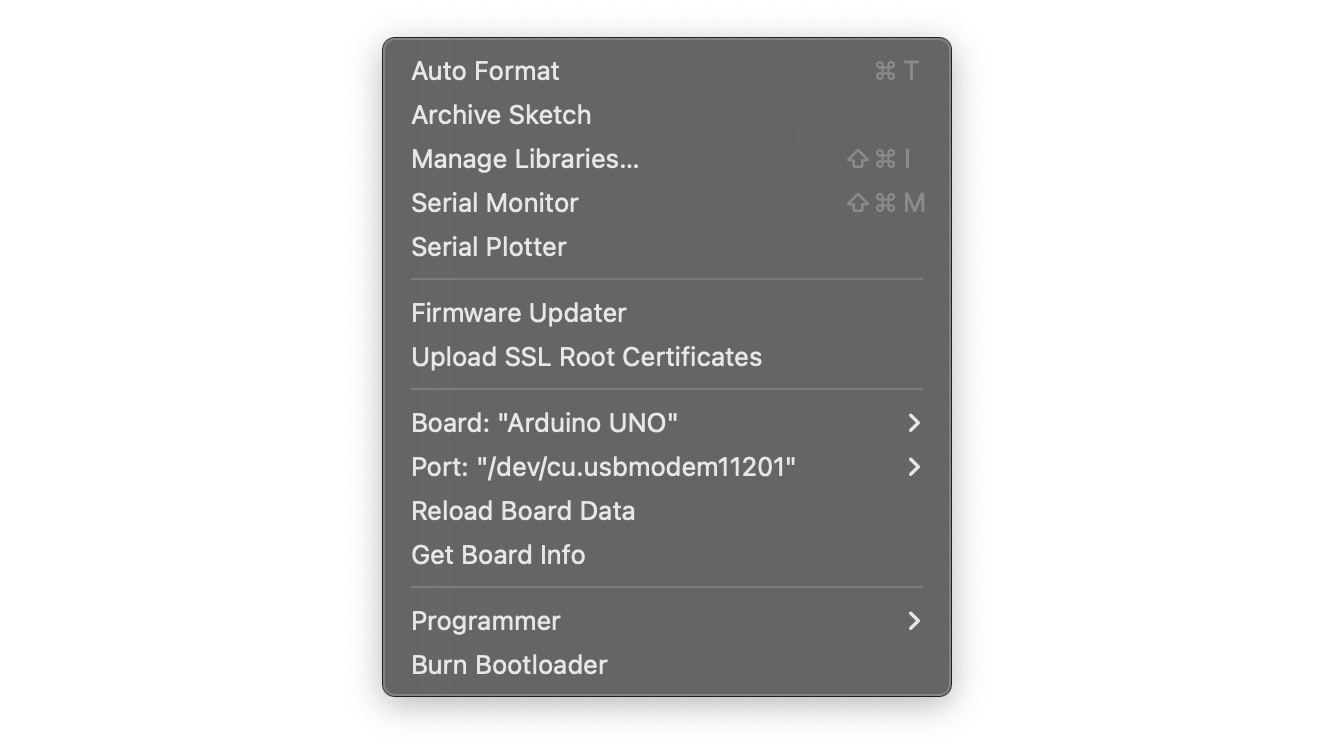
Task: Click the empty right side of Serial Plotter row
Action: [x=800, y=247]
